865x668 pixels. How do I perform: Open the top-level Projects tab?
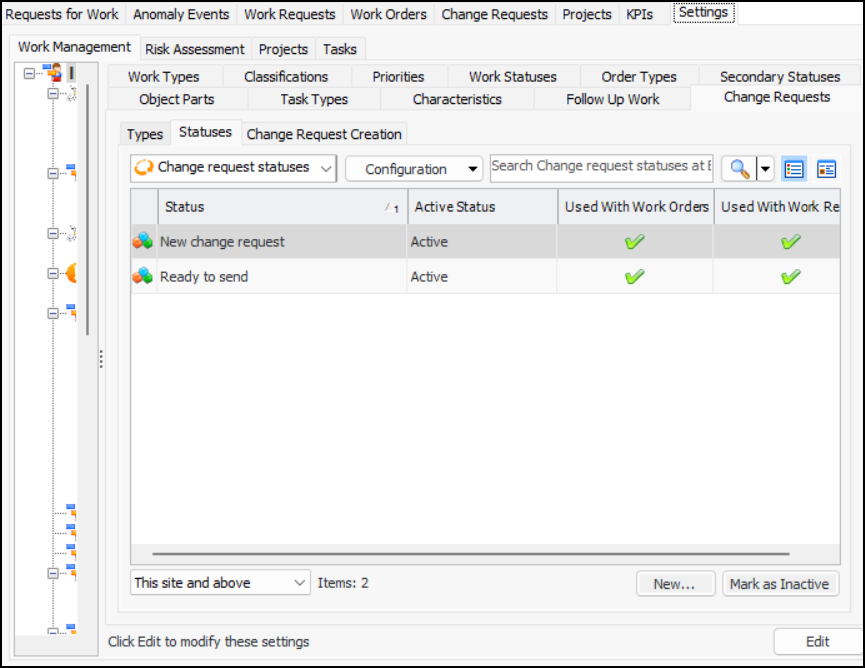tap(587, 14)
